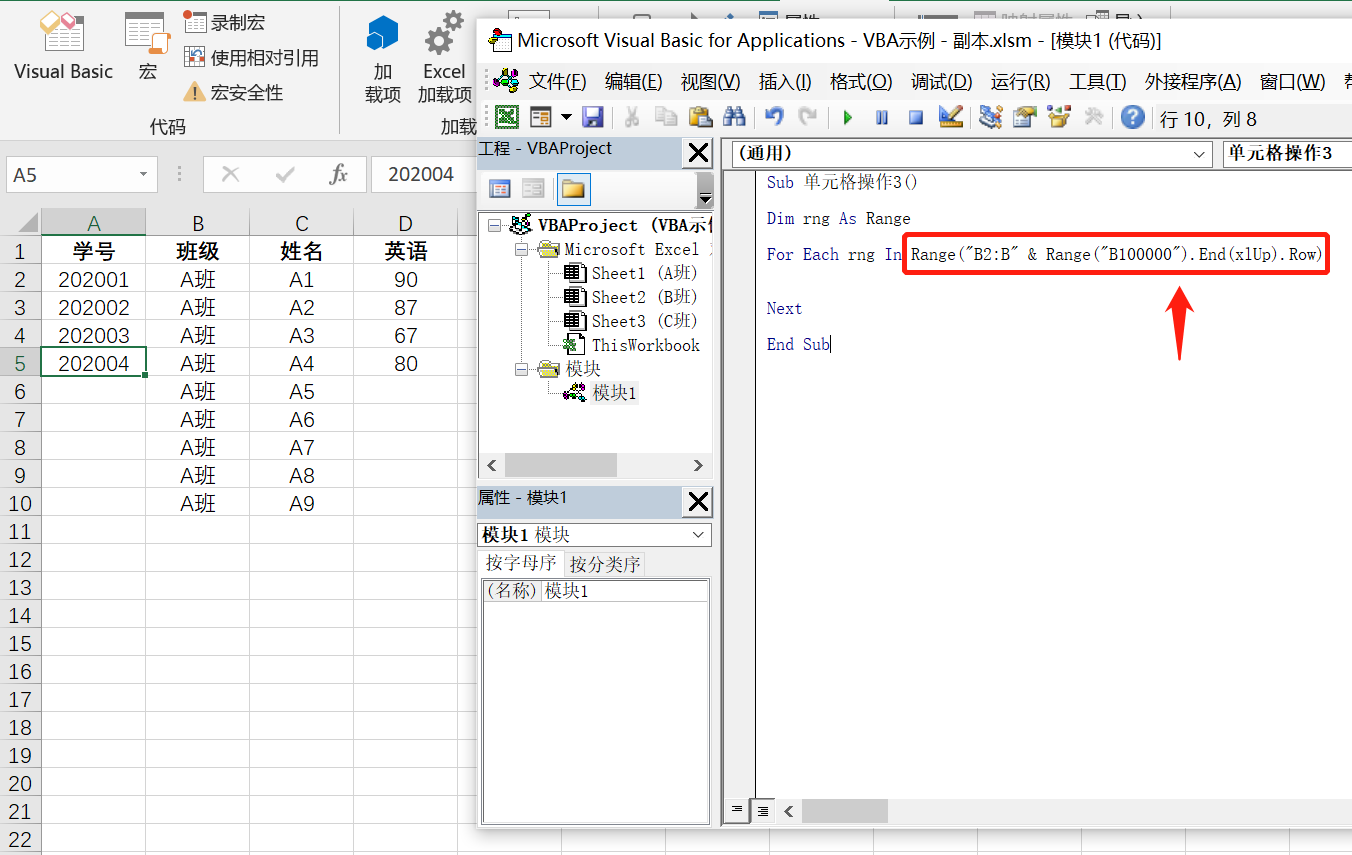Save the VBA project with the floppy icon
The width and height of the screenshot is (1352, 855).
coord(593,117)
